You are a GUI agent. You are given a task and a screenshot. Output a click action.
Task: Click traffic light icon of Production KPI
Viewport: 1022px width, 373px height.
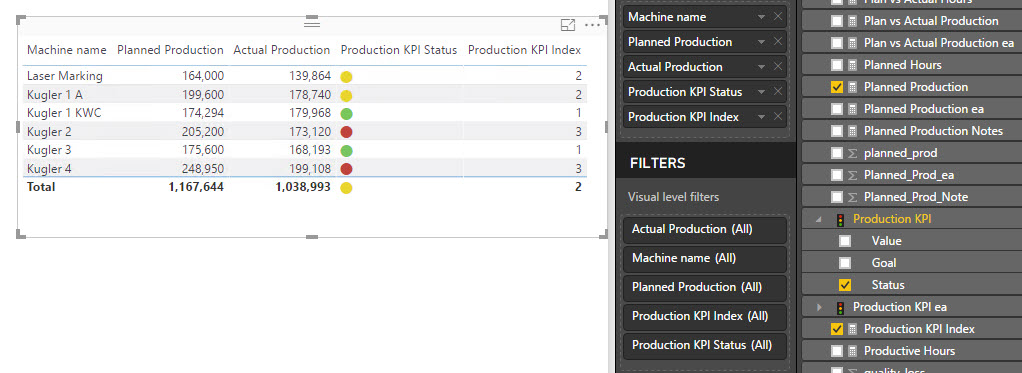pyautogui.click(x=841, y=220)
